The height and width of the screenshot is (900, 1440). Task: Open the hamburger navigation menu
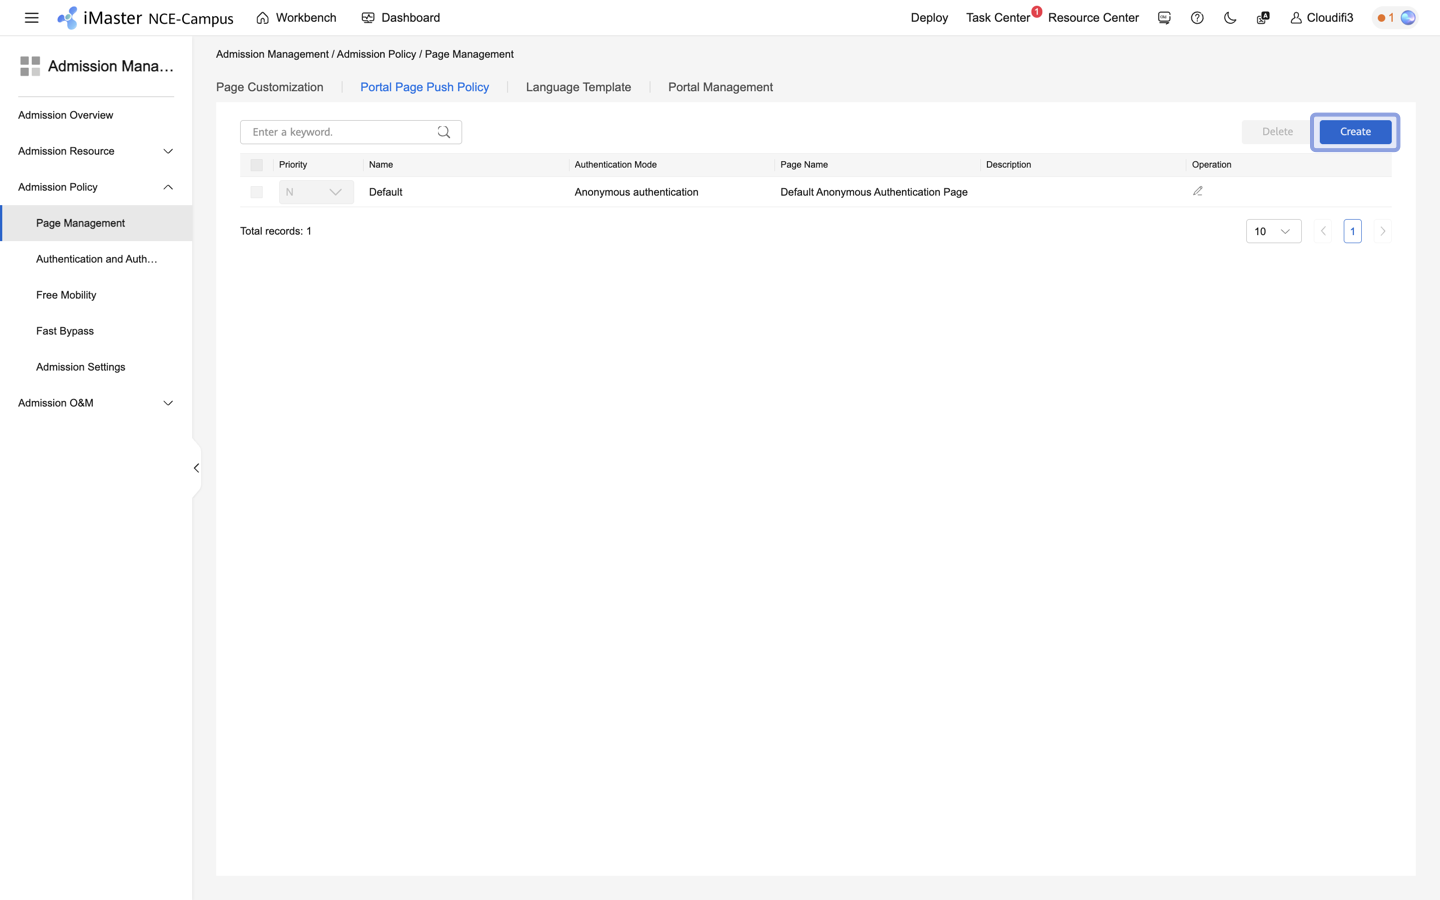(x=31, y=17)
